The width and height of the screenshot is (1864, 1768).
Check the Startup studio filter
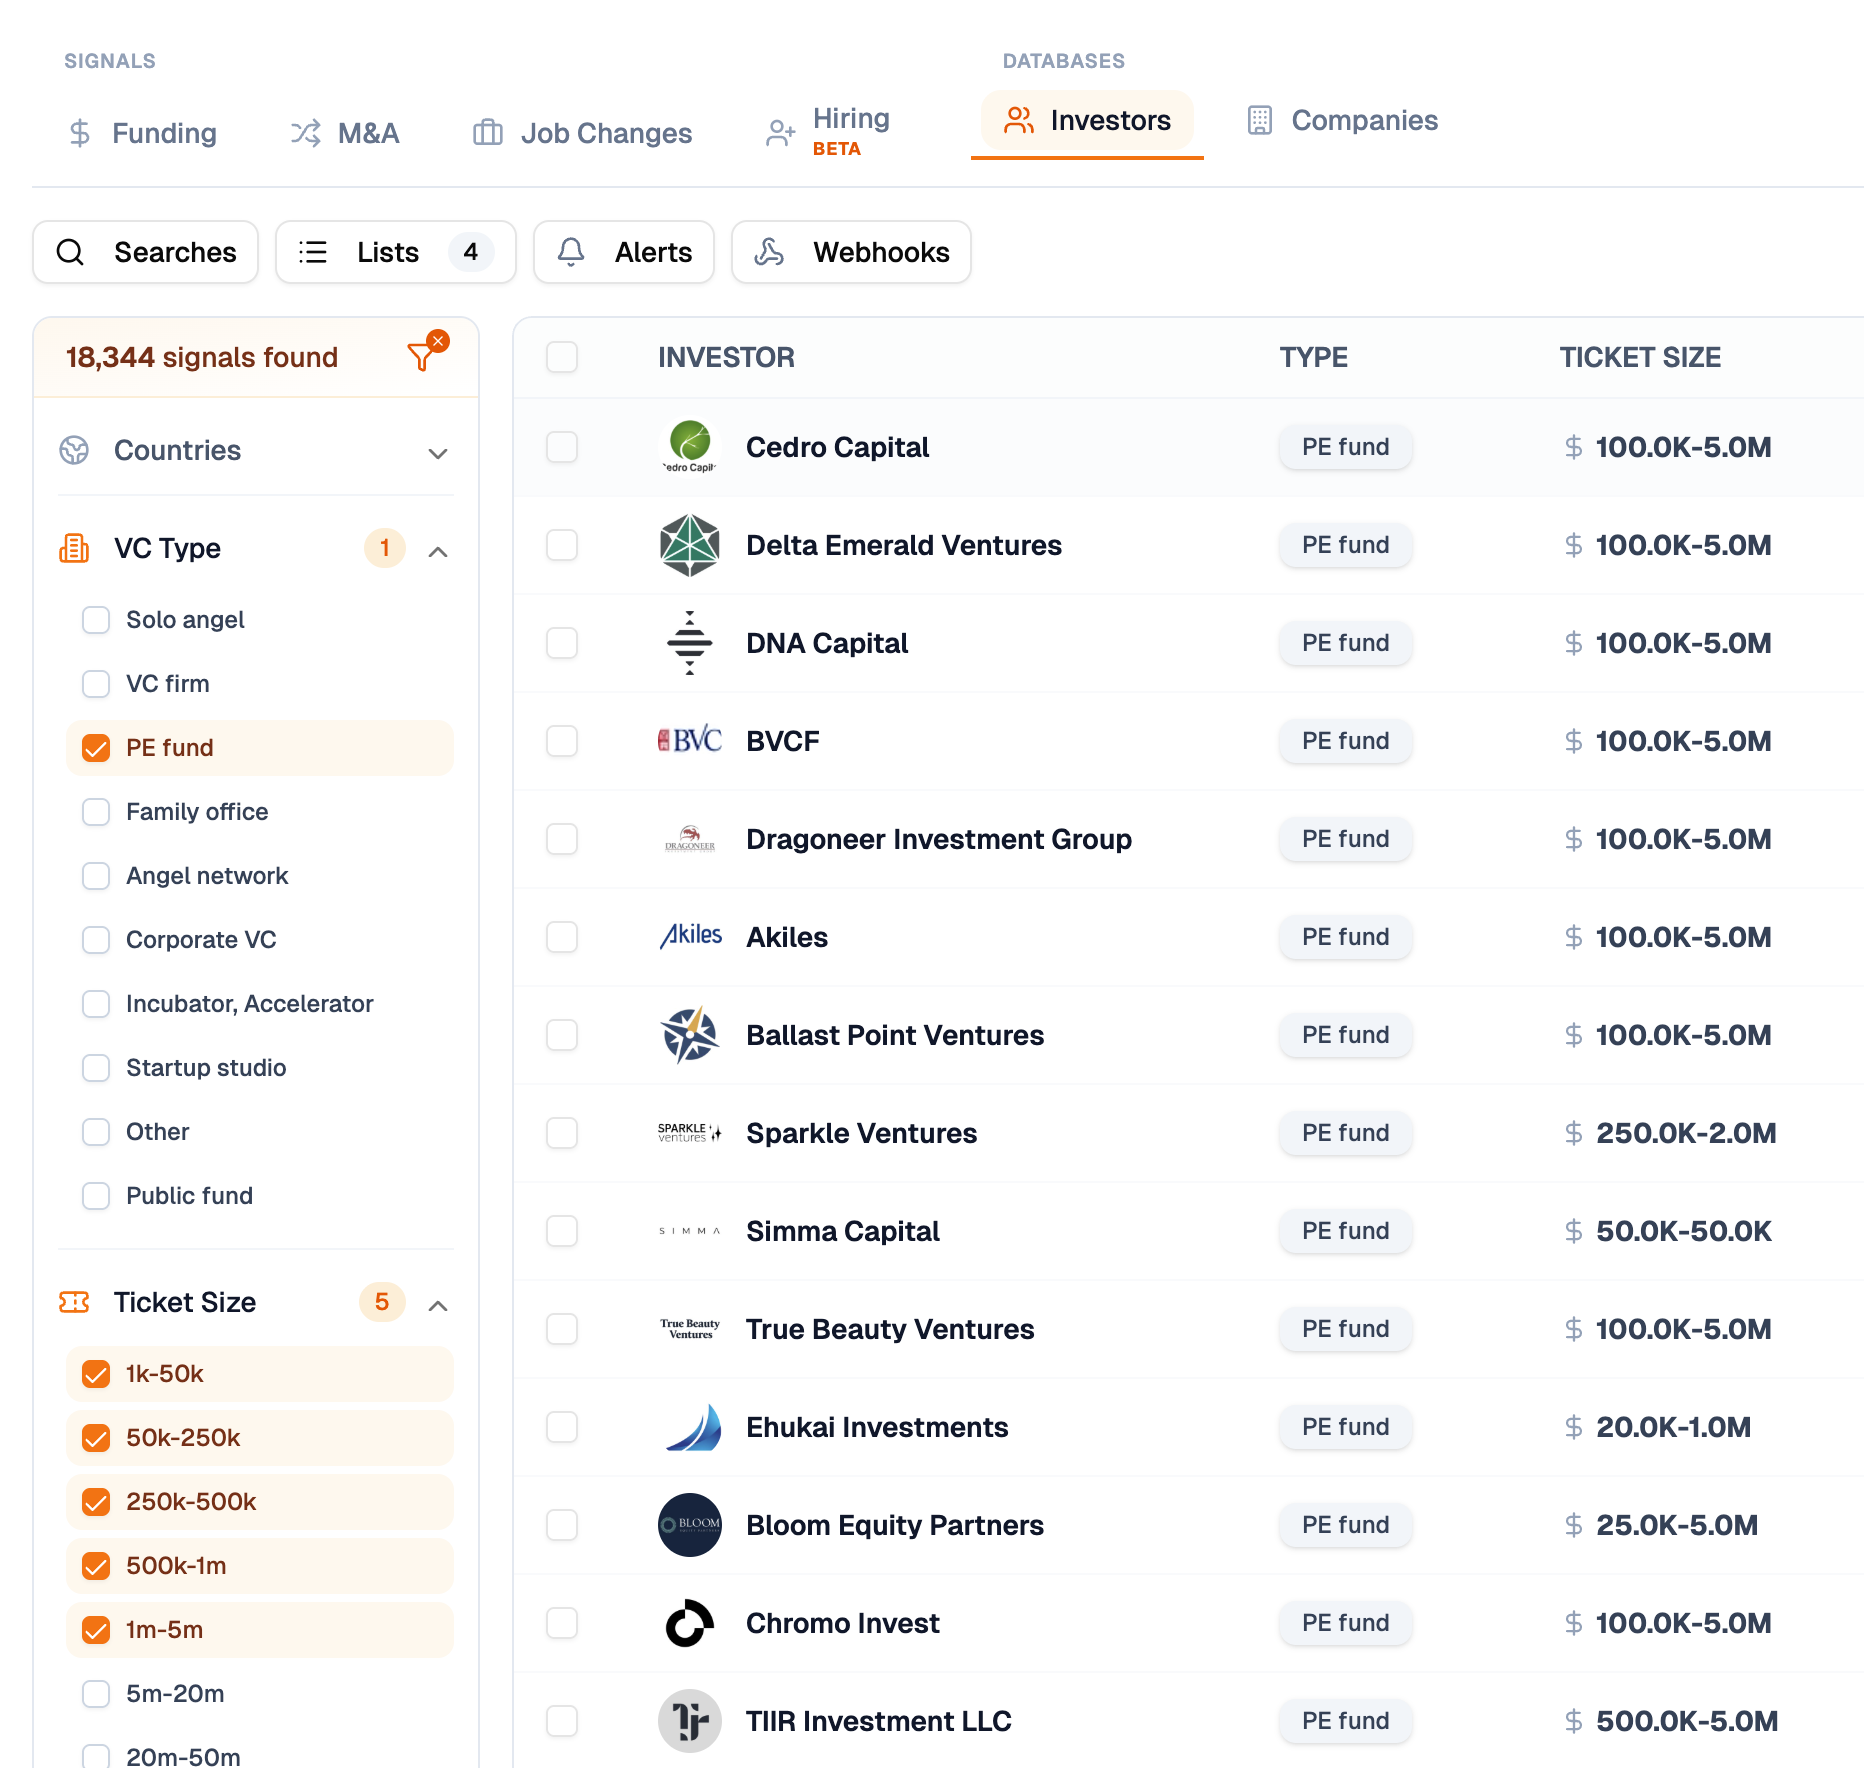pyautogui.click(x=96, y=1068)
